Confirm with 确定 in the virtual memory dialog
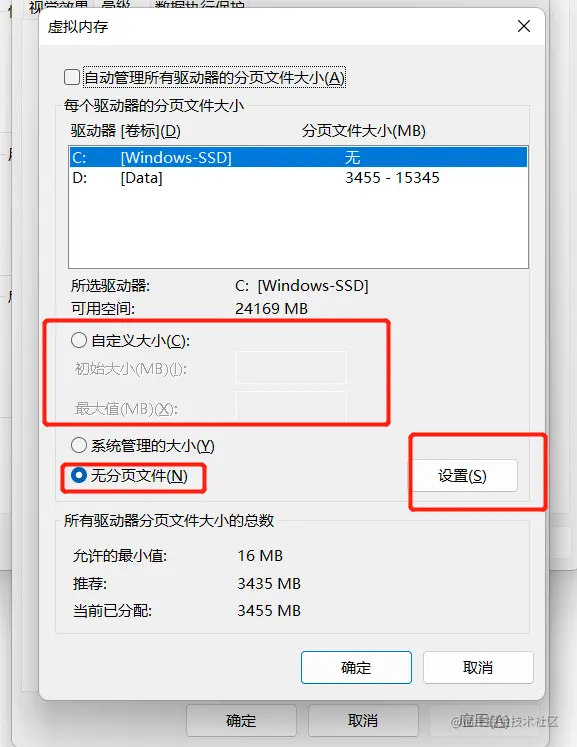Image resolution: width=577 pixels, height=747 pixels. coord(356,667)
